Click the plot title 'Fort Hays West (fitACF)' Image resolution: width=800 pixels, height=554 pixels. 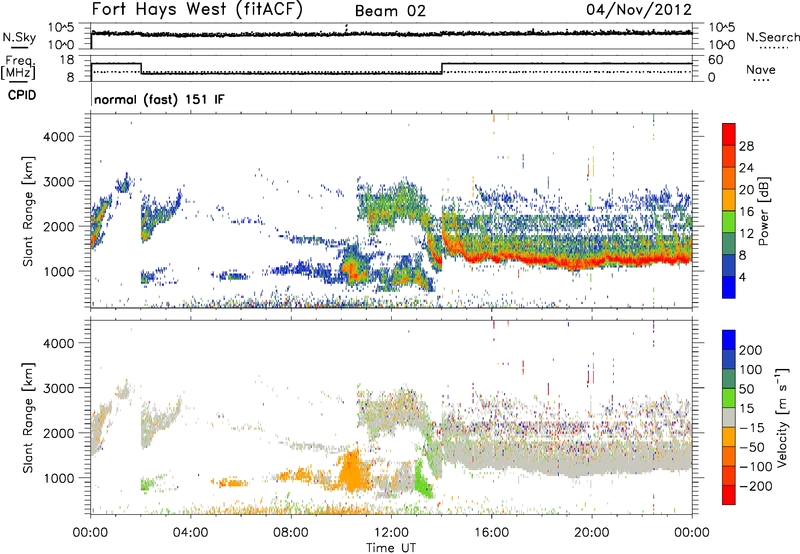[x=197, y=9]
